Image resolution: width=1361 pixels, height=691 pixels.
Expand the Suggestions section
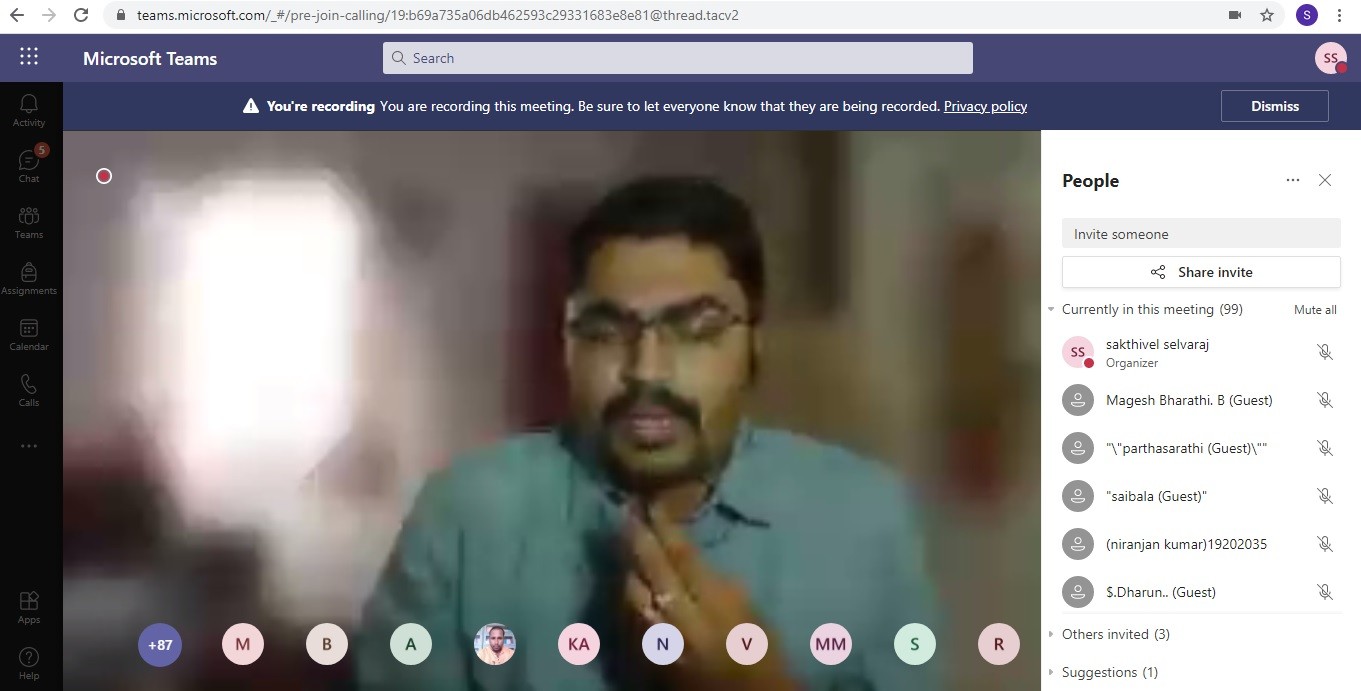(1051, 672)
